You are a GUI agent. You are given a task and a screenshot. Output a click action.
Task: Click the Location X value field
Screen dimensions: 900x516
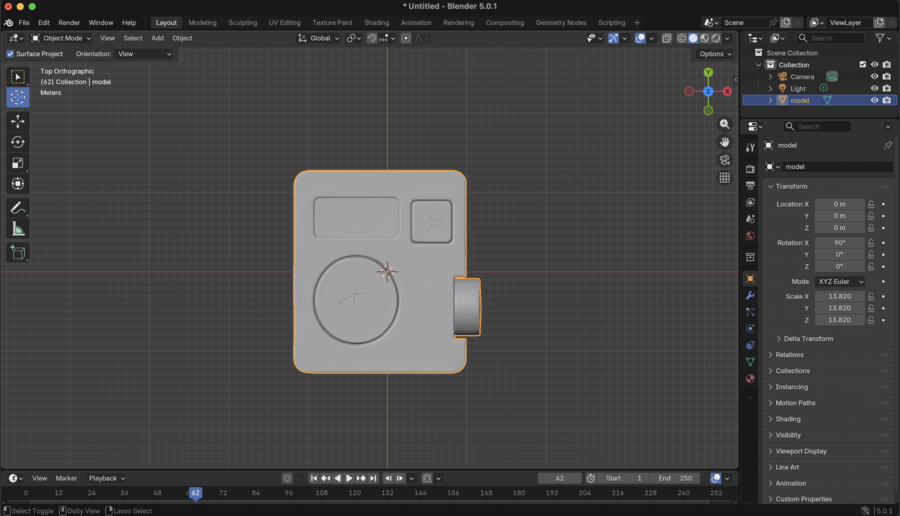[839, 204]
